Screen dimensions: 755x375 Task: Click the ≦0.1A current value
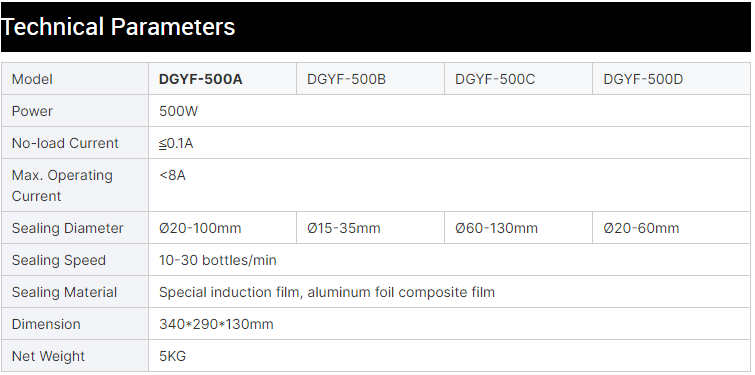(176, 143)
